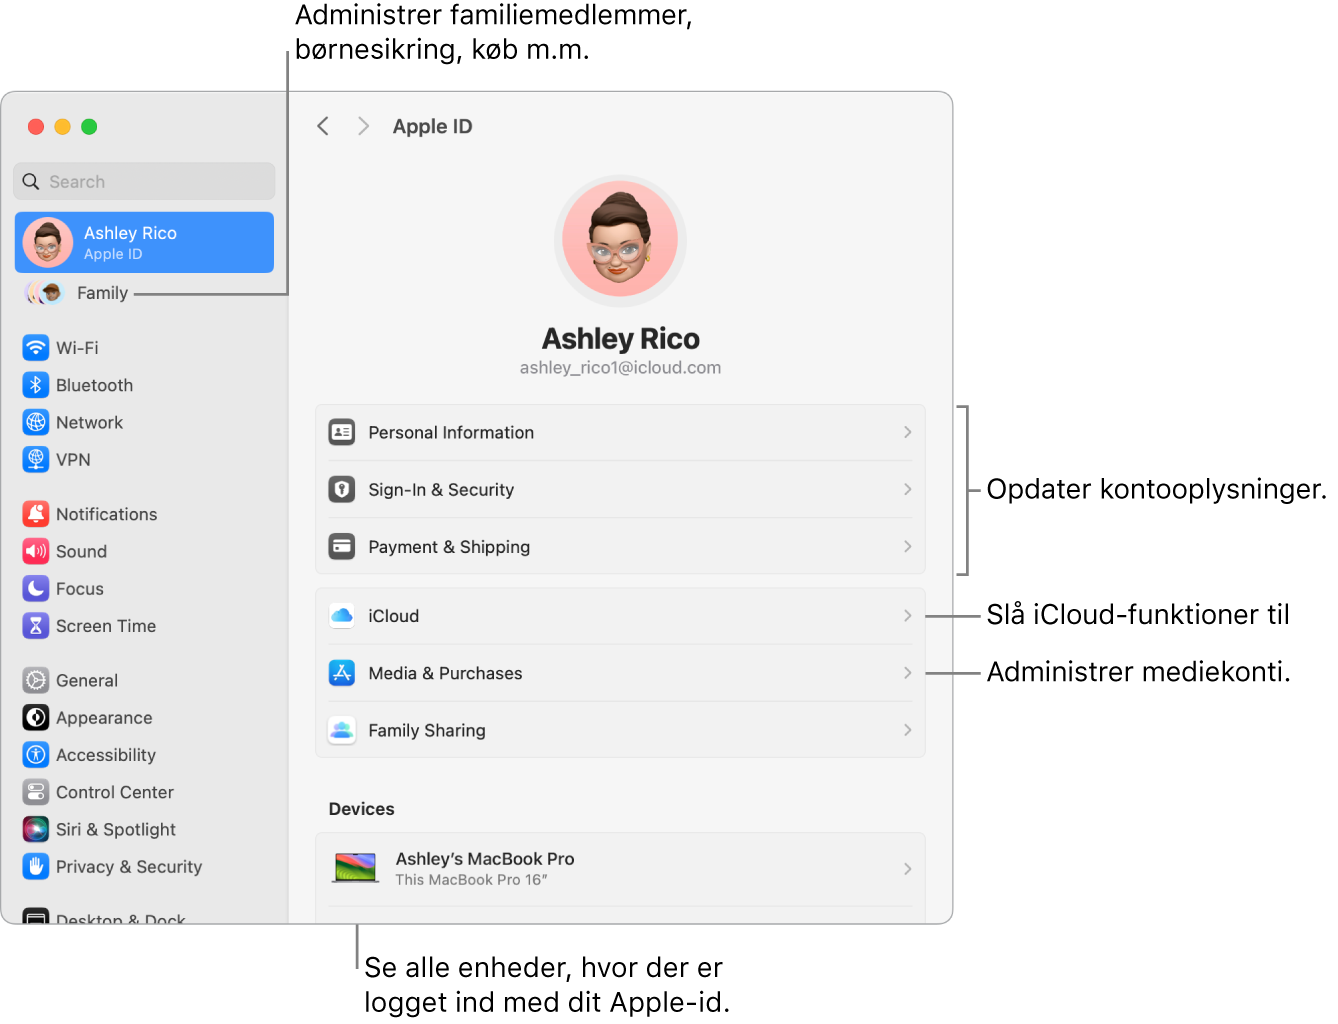Click the General label in sidebar
This screenshot has width=1338, height=1024.
[87, 680]
